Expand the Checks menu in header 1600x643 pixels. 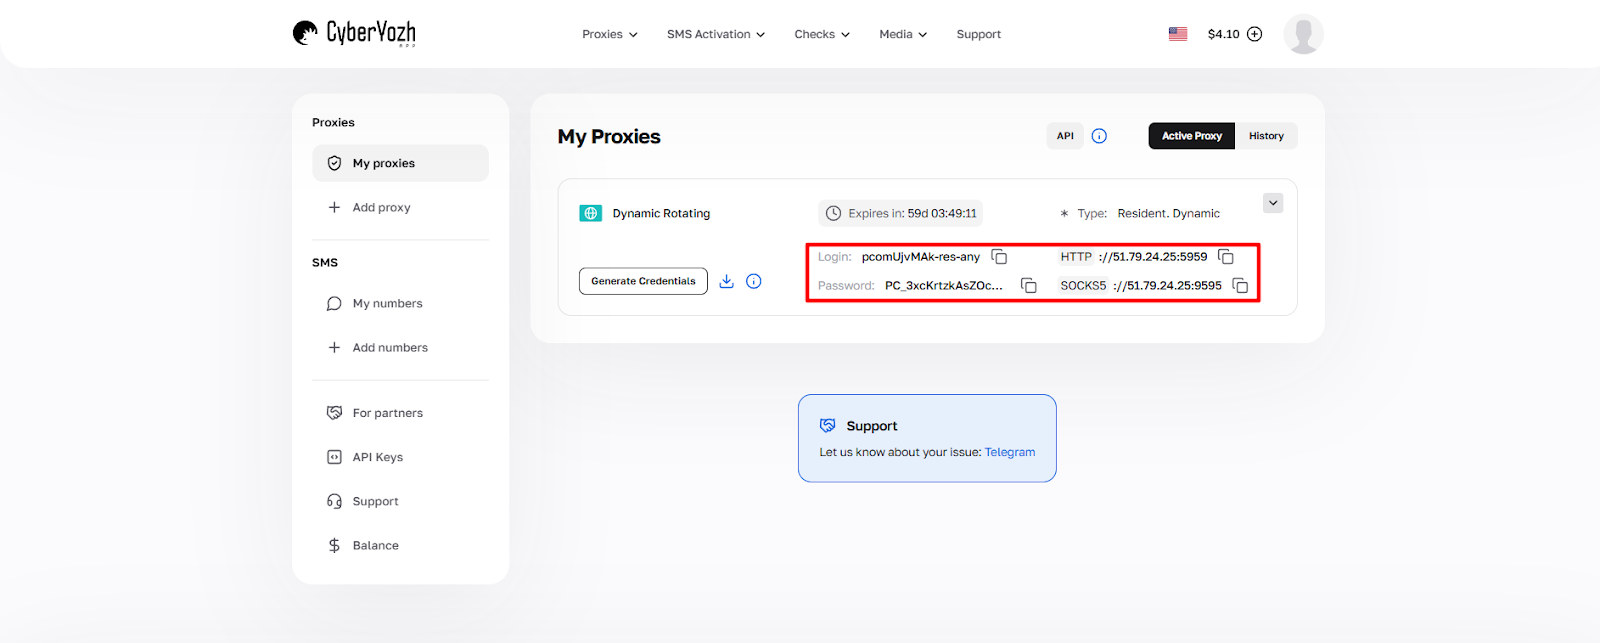coord(821,34)
